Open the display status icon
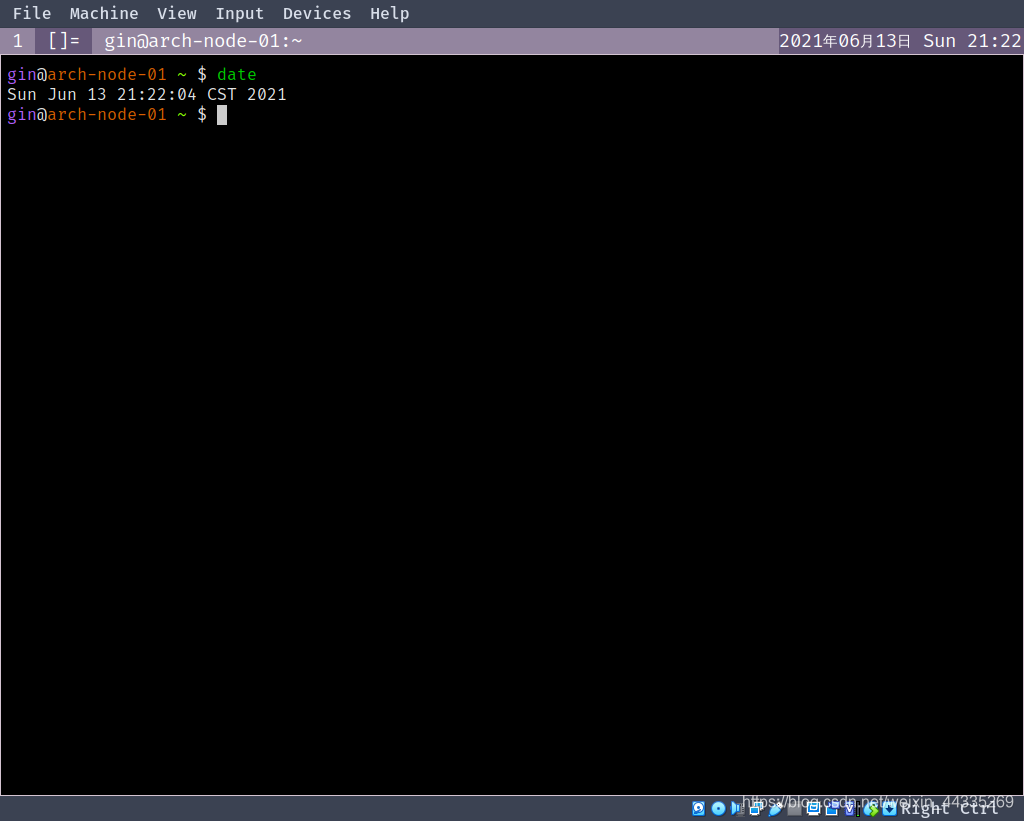The height and width of the screenshot is (821, 1024). pyautogui.click(x=813, y=808)
